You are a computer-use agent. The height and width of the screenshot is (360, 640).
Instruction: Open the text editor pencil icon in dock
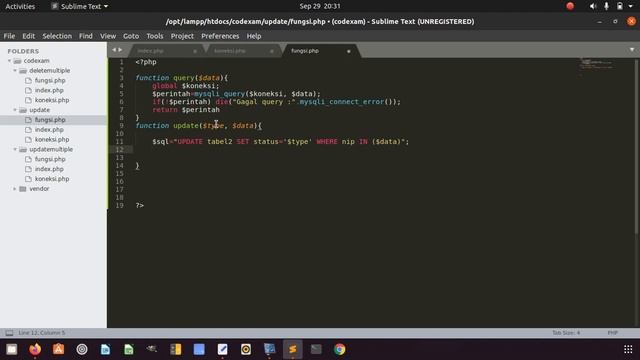coord(222,349)
